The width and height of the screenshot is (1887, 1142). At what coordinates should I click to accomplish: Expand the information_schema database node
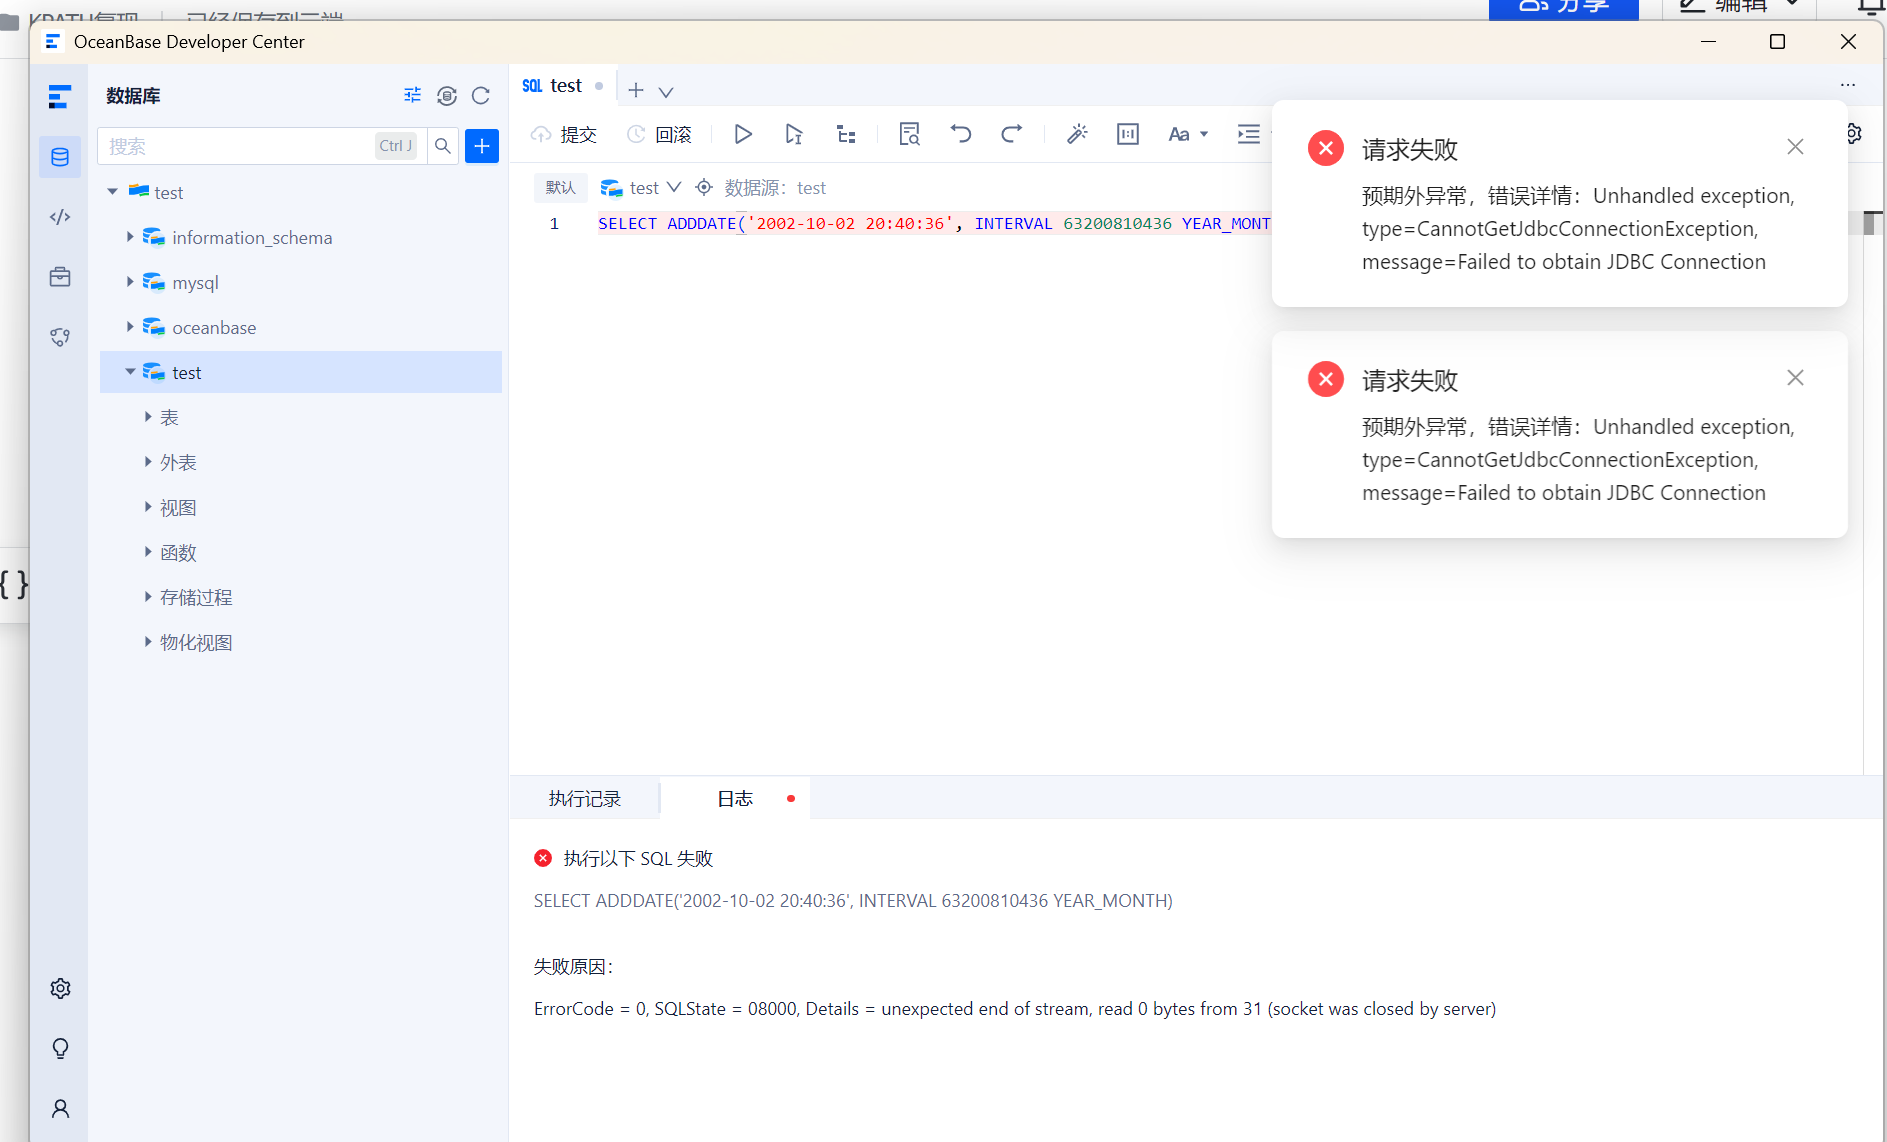[x=130, y=237]
